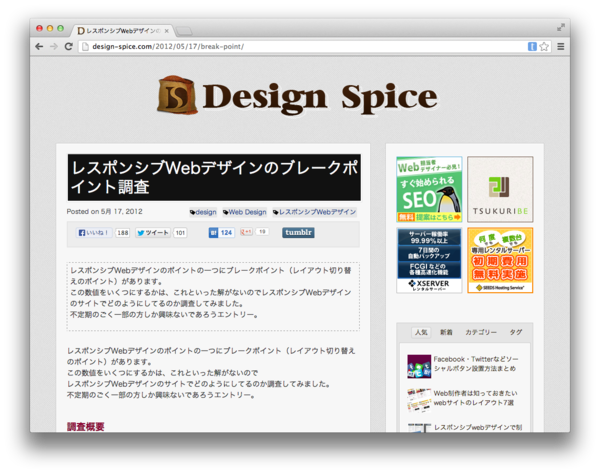Switch to the 新着 sidebar tab

click(x=446, y=332)
